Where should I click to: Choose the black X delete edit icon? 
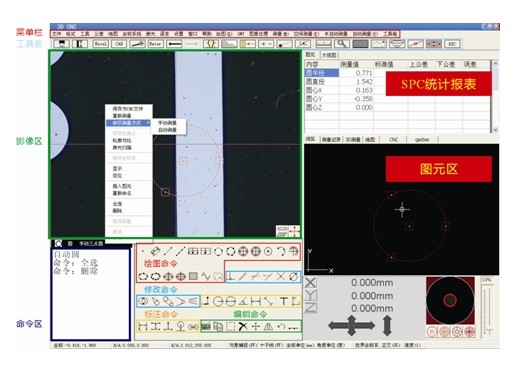[x=243, y=326]
